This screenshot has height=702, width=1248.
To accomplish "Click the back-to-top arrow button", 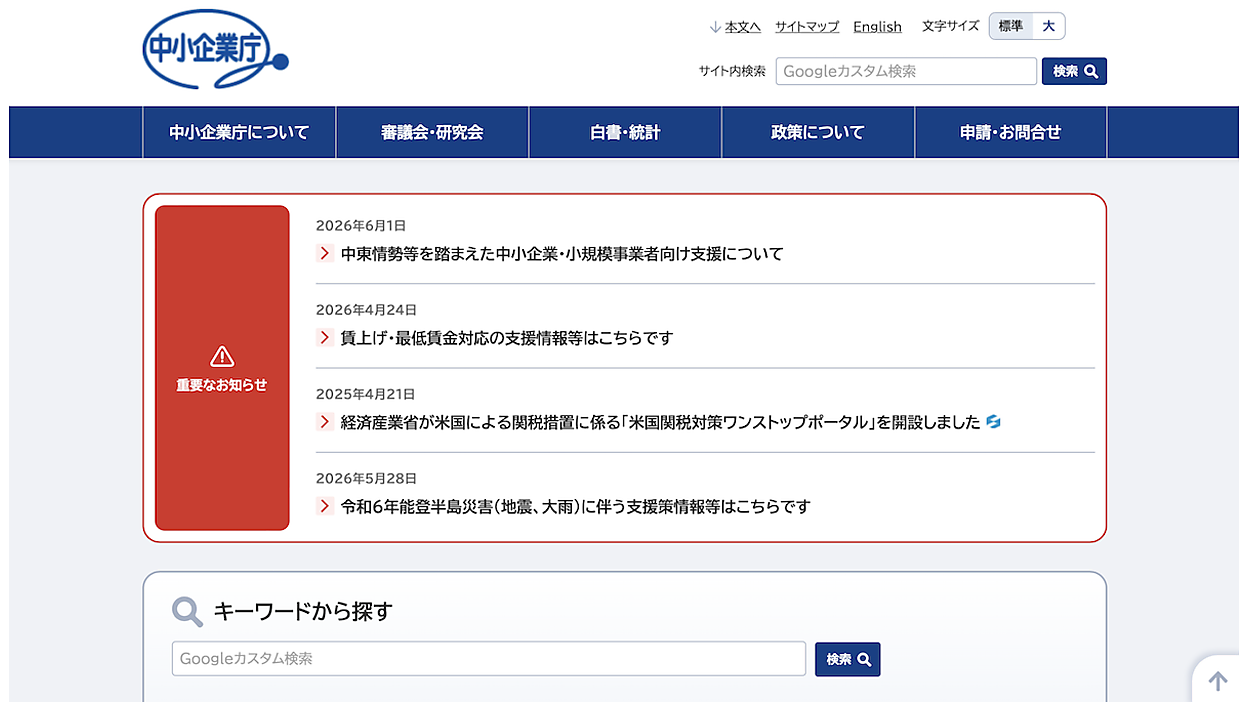I will pos(1218,681).
